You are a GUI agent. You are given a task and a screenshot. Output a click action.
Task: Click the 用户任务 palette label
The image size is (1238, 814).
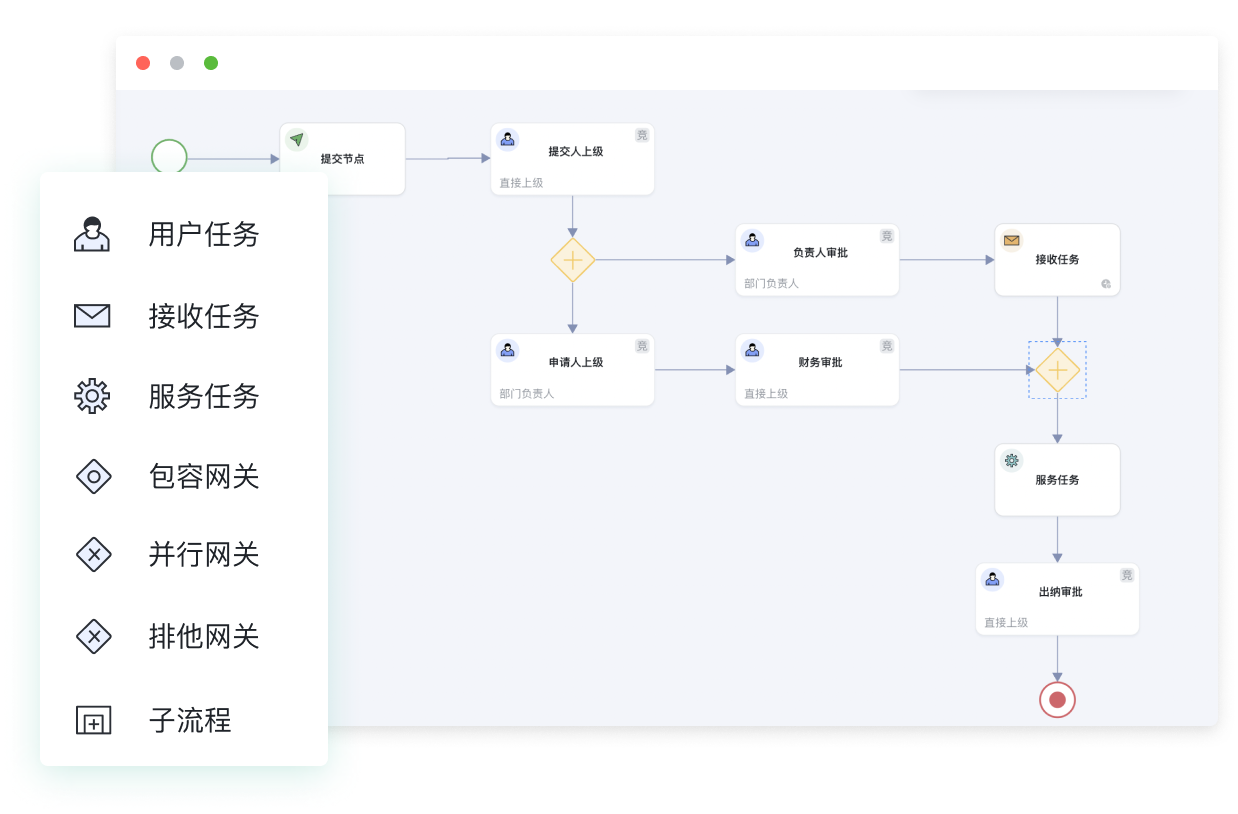click(x=204, y=235)
